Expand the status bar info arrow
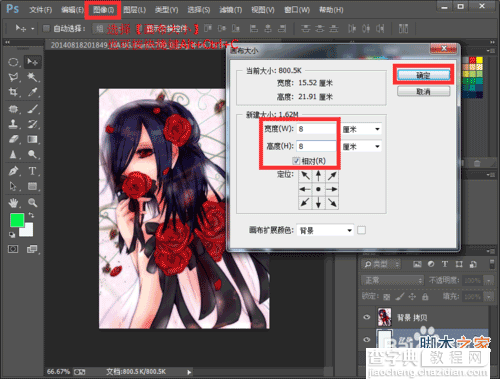The height and width of the screenshot is (379, 500). [x=189, y=372]
